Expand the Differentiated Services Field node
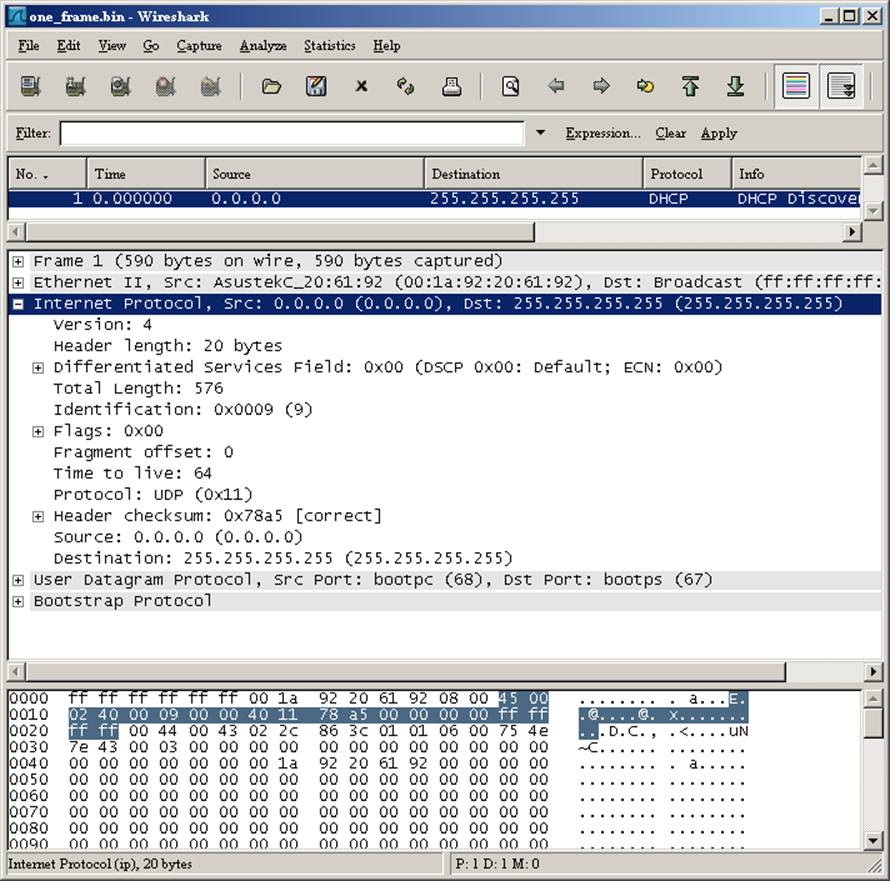The height and width of the screenshot is (881, 890). 38,368
